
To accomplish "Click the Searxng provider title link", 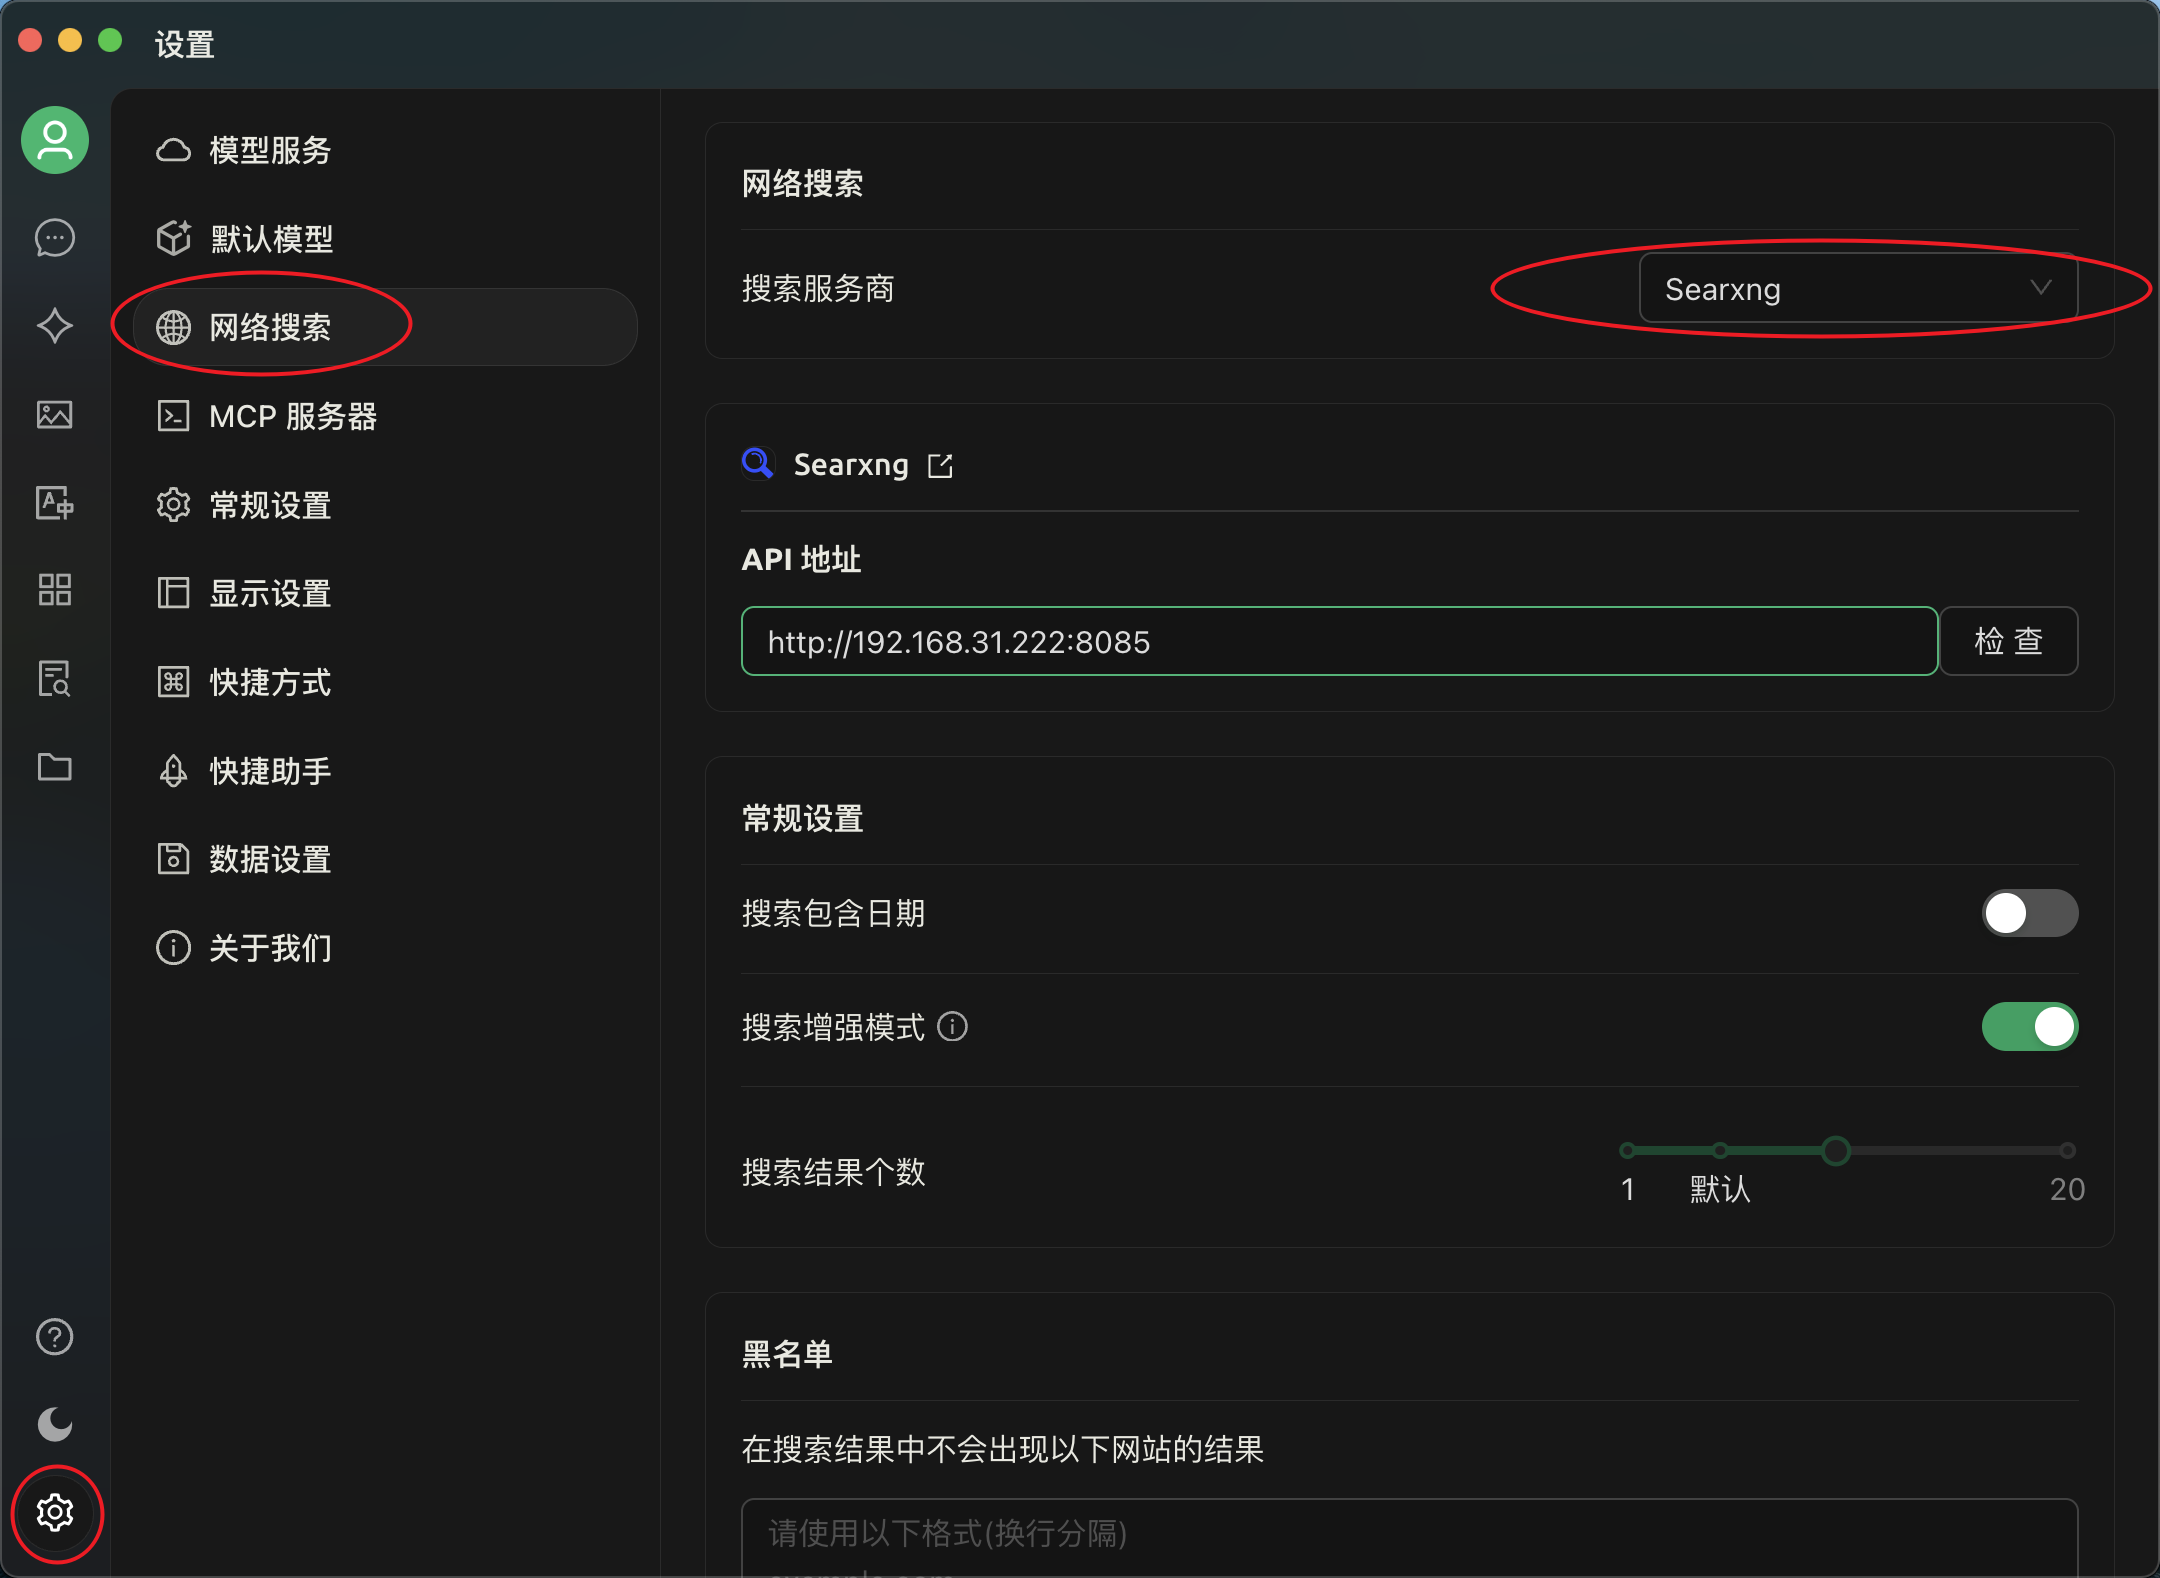I will 851,465.
